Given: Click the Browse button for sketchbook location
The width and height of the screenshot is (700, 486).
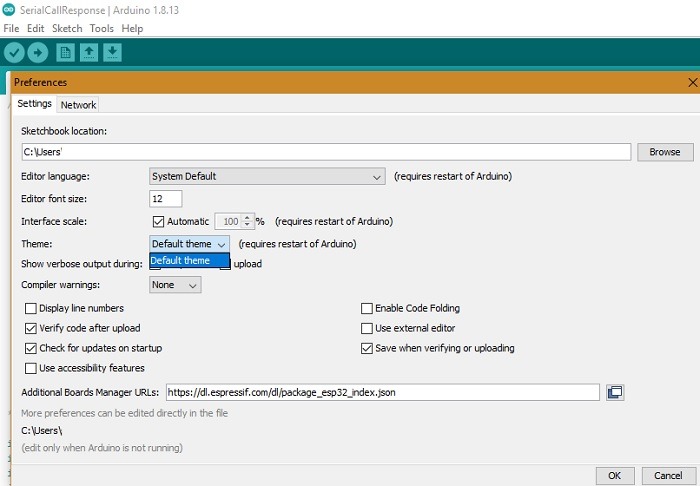Looking at the screenshot, I should point(665,152).
